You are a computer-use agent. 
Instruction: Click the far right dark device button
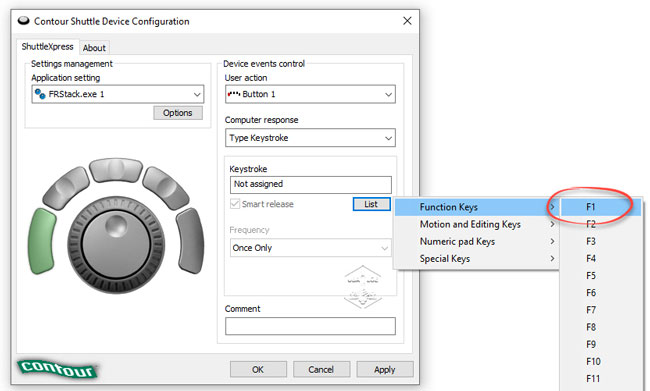(191, 241)
